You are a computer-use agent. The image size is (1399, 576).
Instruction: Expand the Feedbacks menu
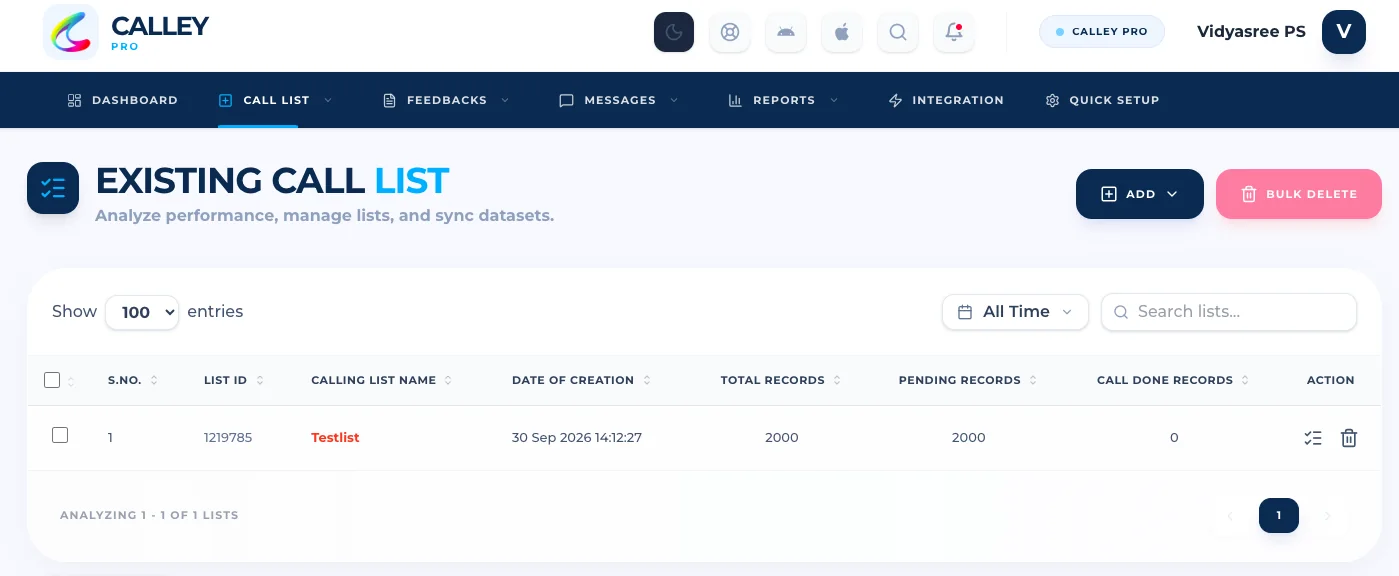click(446, 100)
